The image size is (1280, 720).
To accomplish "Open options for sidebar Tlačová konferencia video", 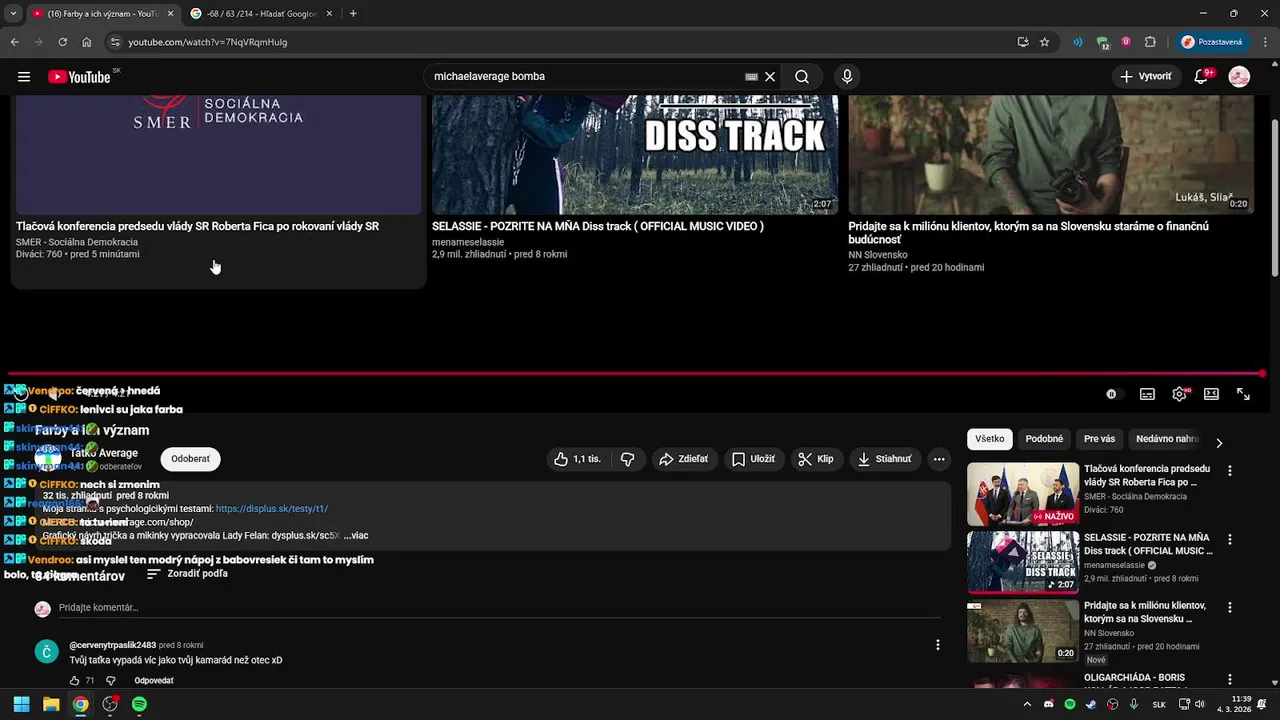I will pos(1230,471).
